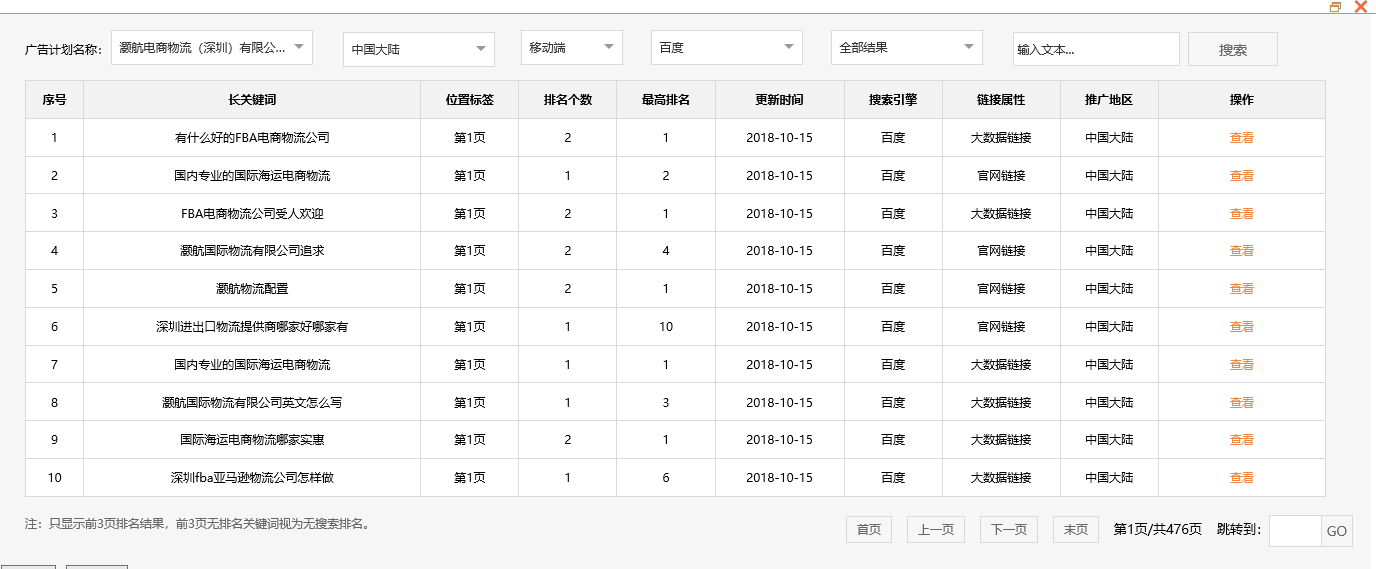Click the 搜索引擎 column header

(893, 100)
